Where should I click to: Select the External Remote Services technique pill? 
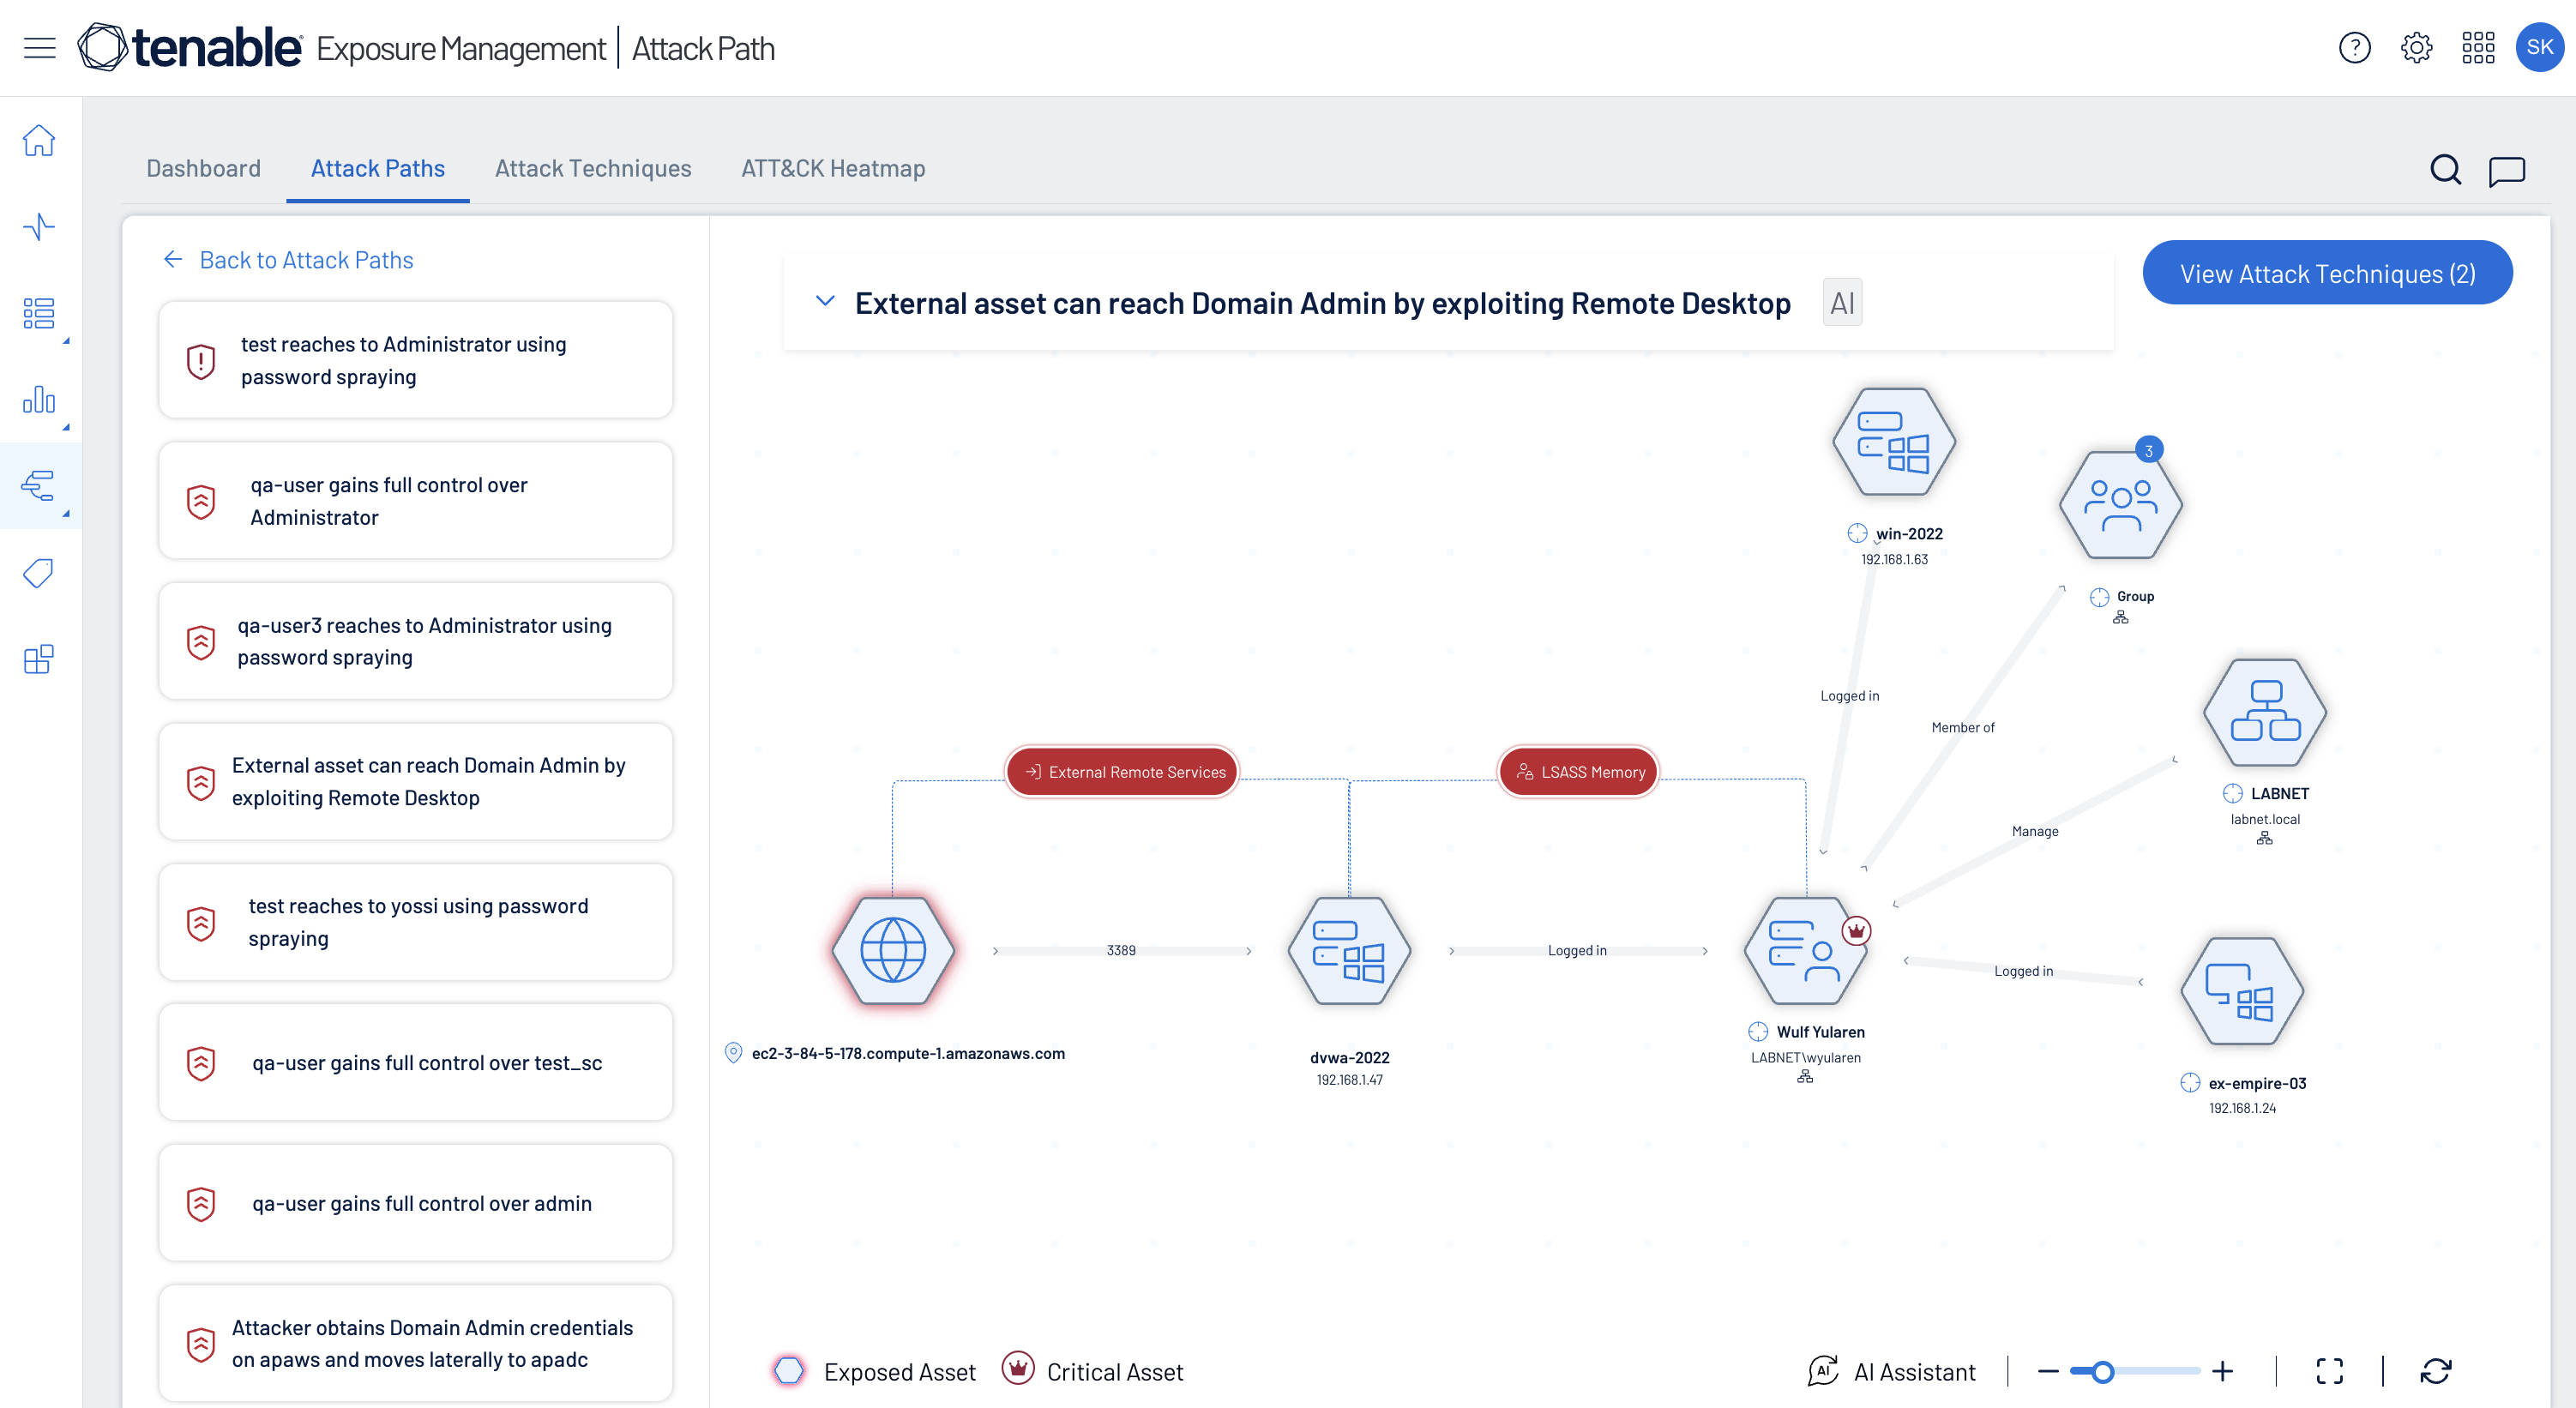1123,772
